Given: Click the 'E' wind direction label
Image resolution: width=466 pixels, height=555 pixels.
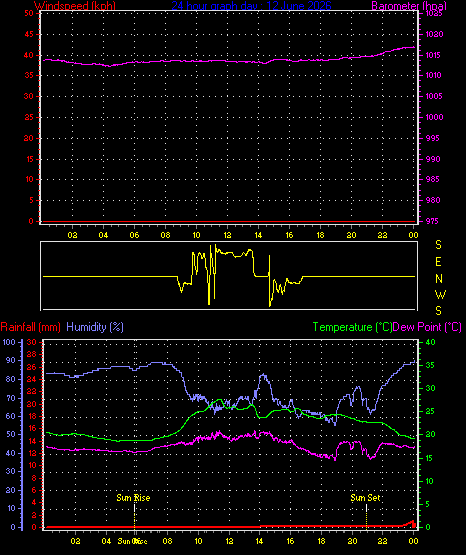Looking at the screenshot, I should (438, 262).
